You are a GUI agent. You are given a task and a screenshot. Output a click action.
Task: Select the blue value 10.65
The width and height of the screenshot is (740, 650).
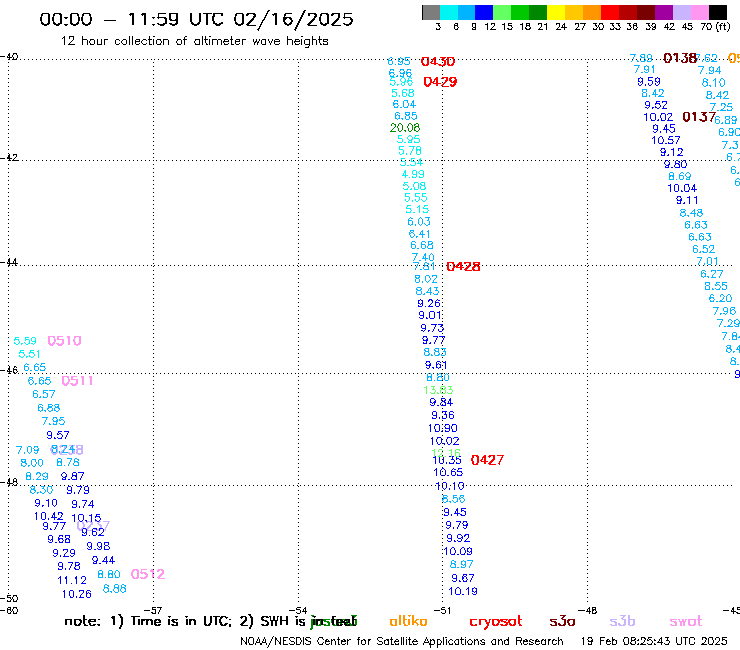pyautogui.click(x=448, y=472)
